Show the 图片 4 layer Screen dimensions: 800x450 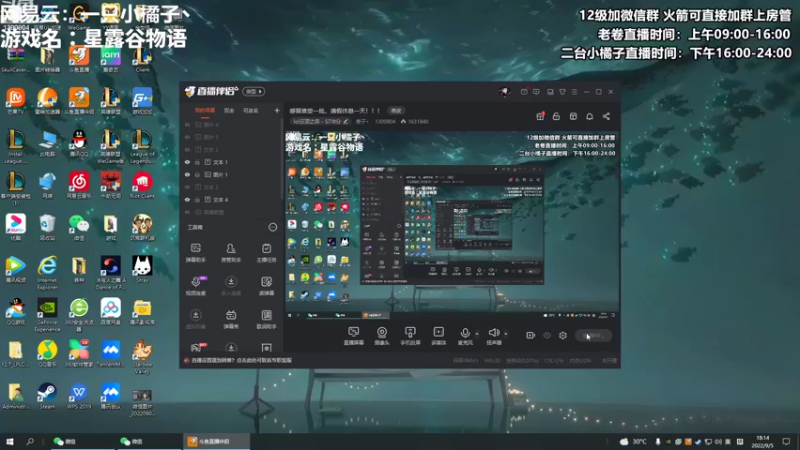coord(187,124)
